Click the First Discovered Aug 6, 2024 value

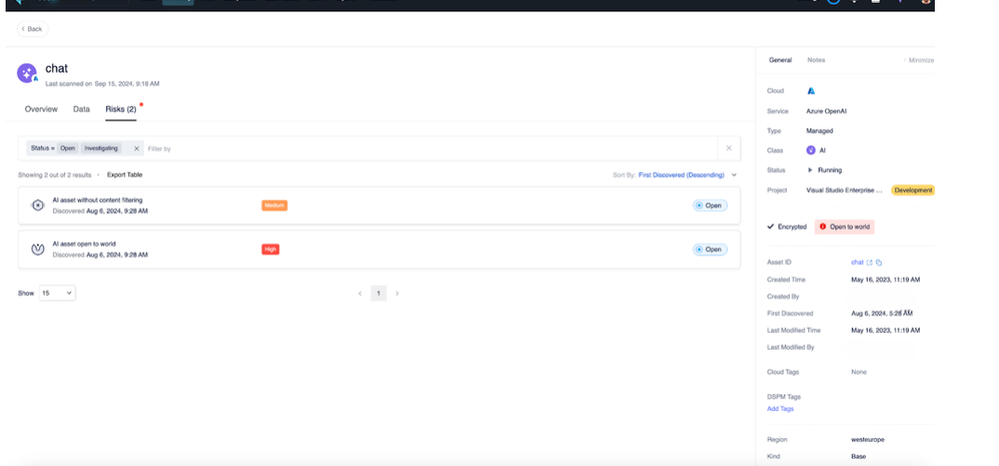coord(882,313)
